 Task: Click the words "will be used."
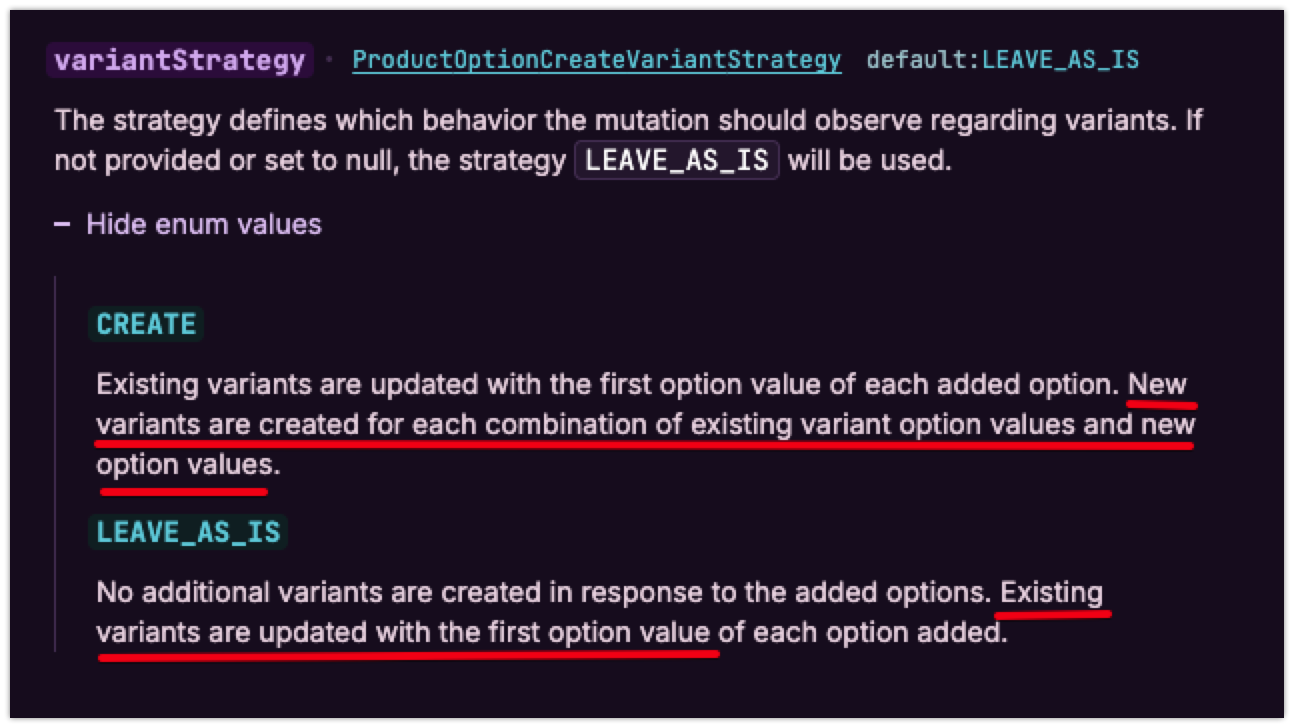click(x=870, y=161)
